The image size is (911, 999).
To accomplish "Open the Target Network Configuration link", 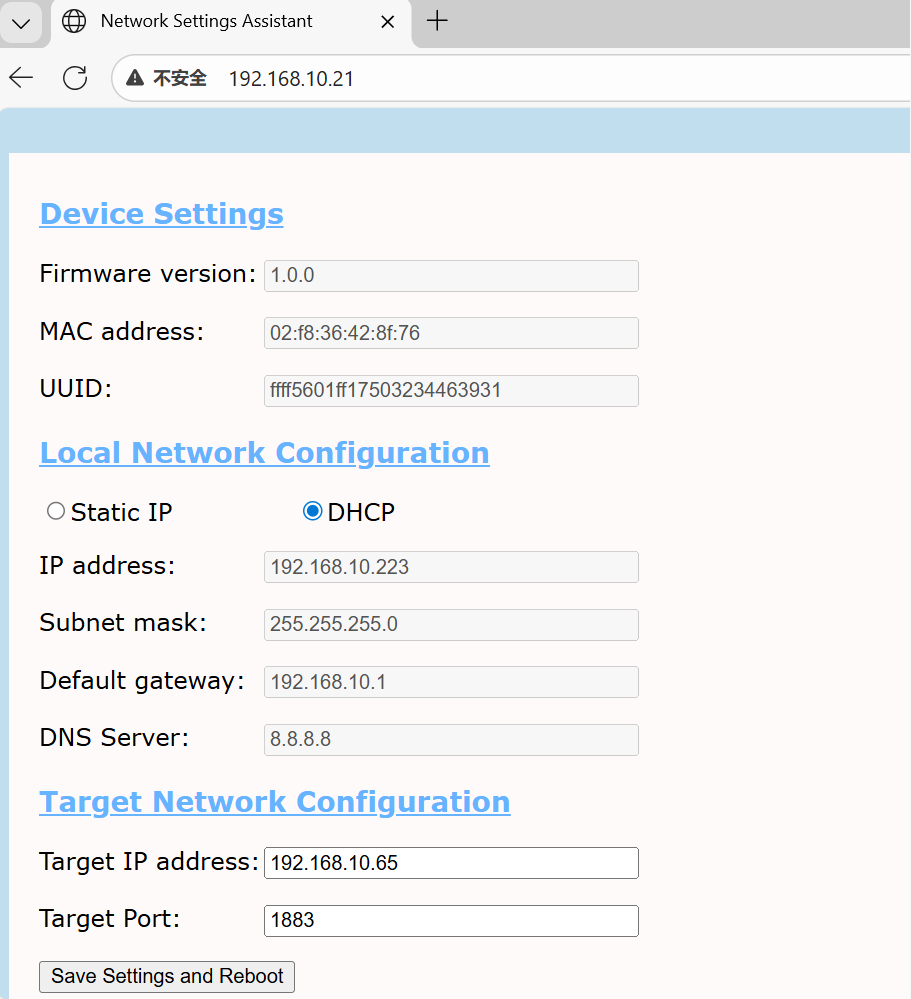I will point(274,801).
